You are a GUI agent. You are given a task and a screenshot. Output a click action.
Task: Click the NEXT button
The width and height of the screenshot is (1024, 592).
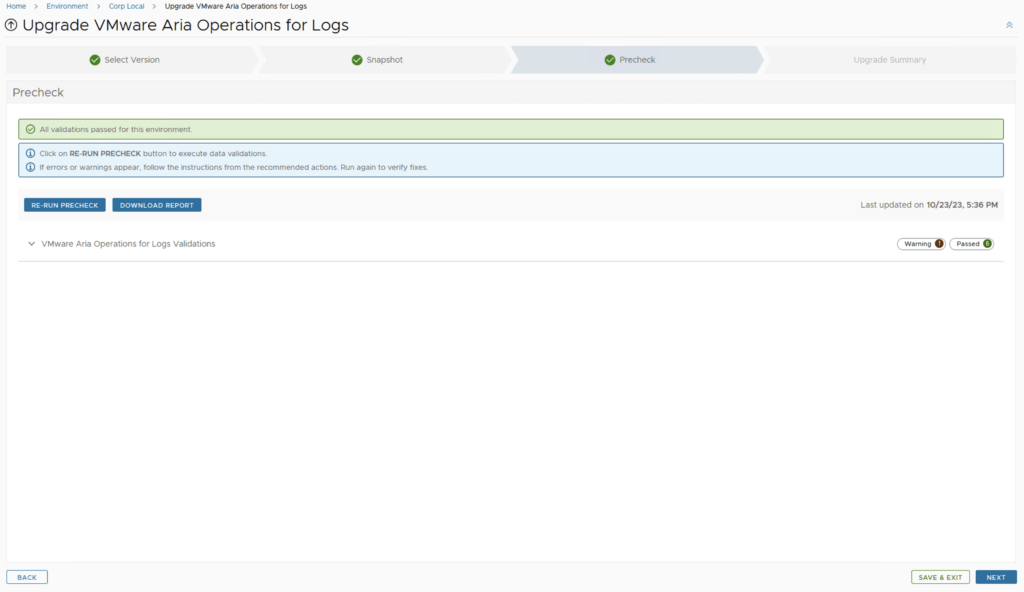[996, 578]
